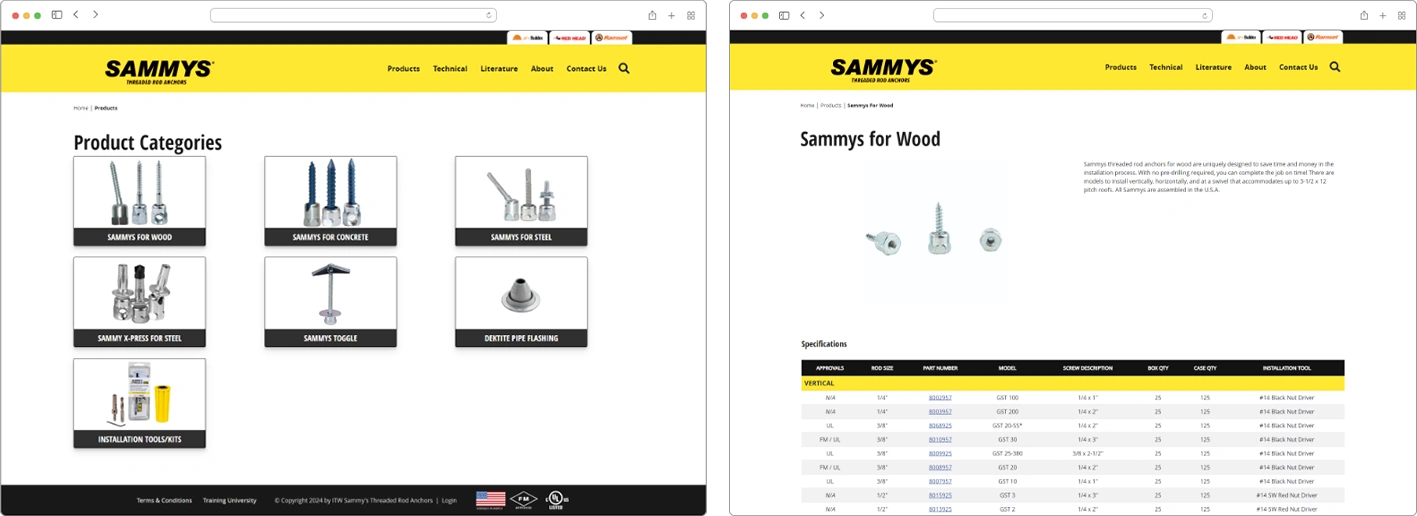Click American flag icon in left footer

[490, 500]
